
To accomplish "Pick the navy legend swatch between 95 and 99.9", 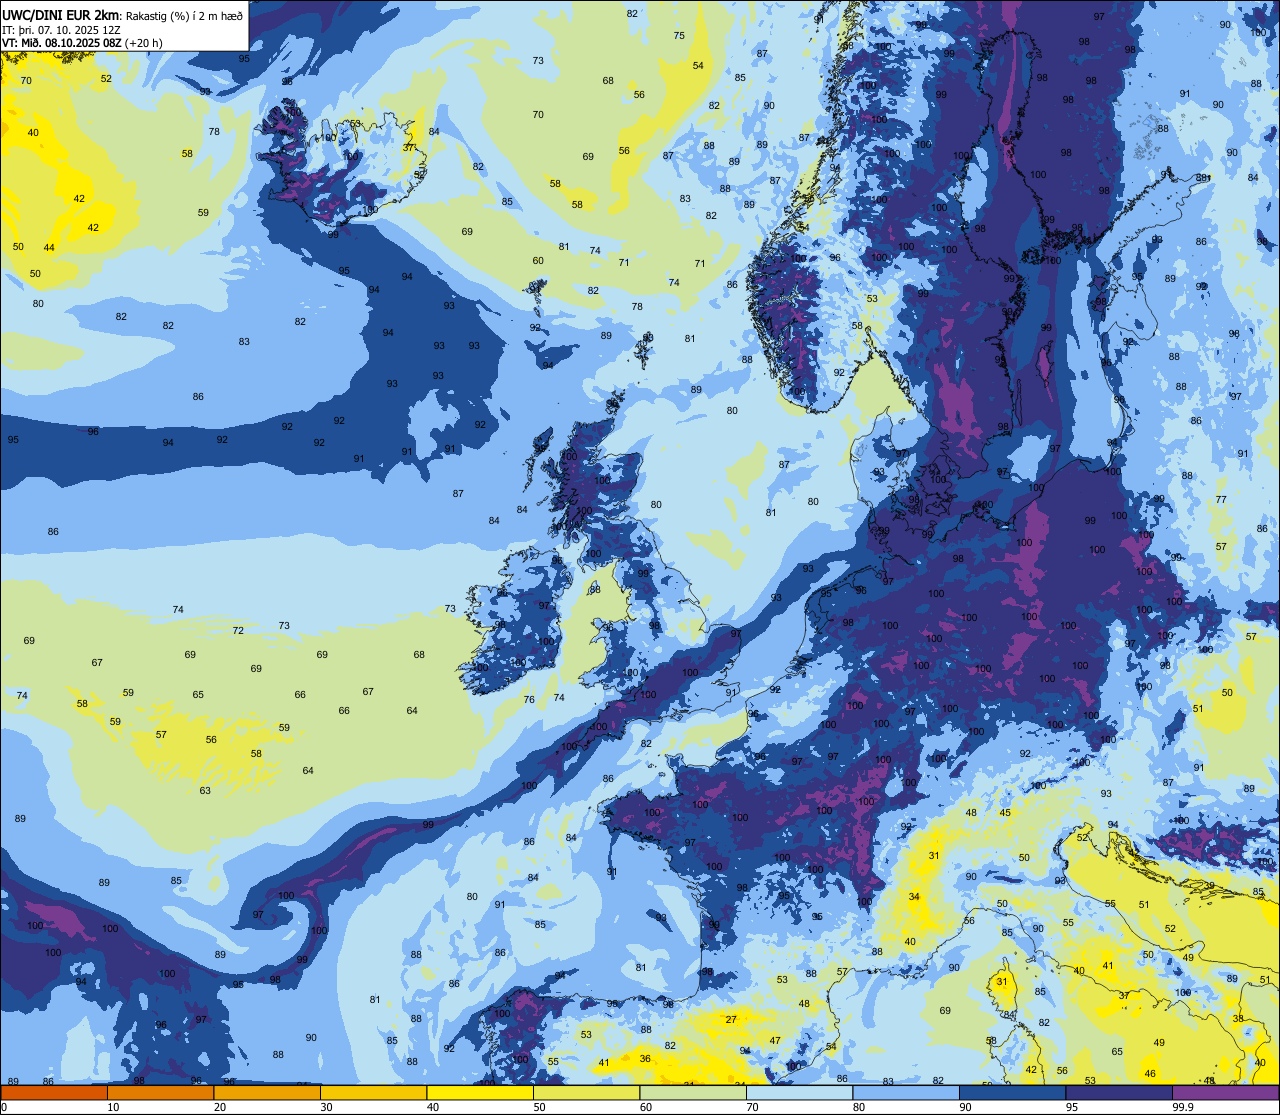I will point(1119,1093).
